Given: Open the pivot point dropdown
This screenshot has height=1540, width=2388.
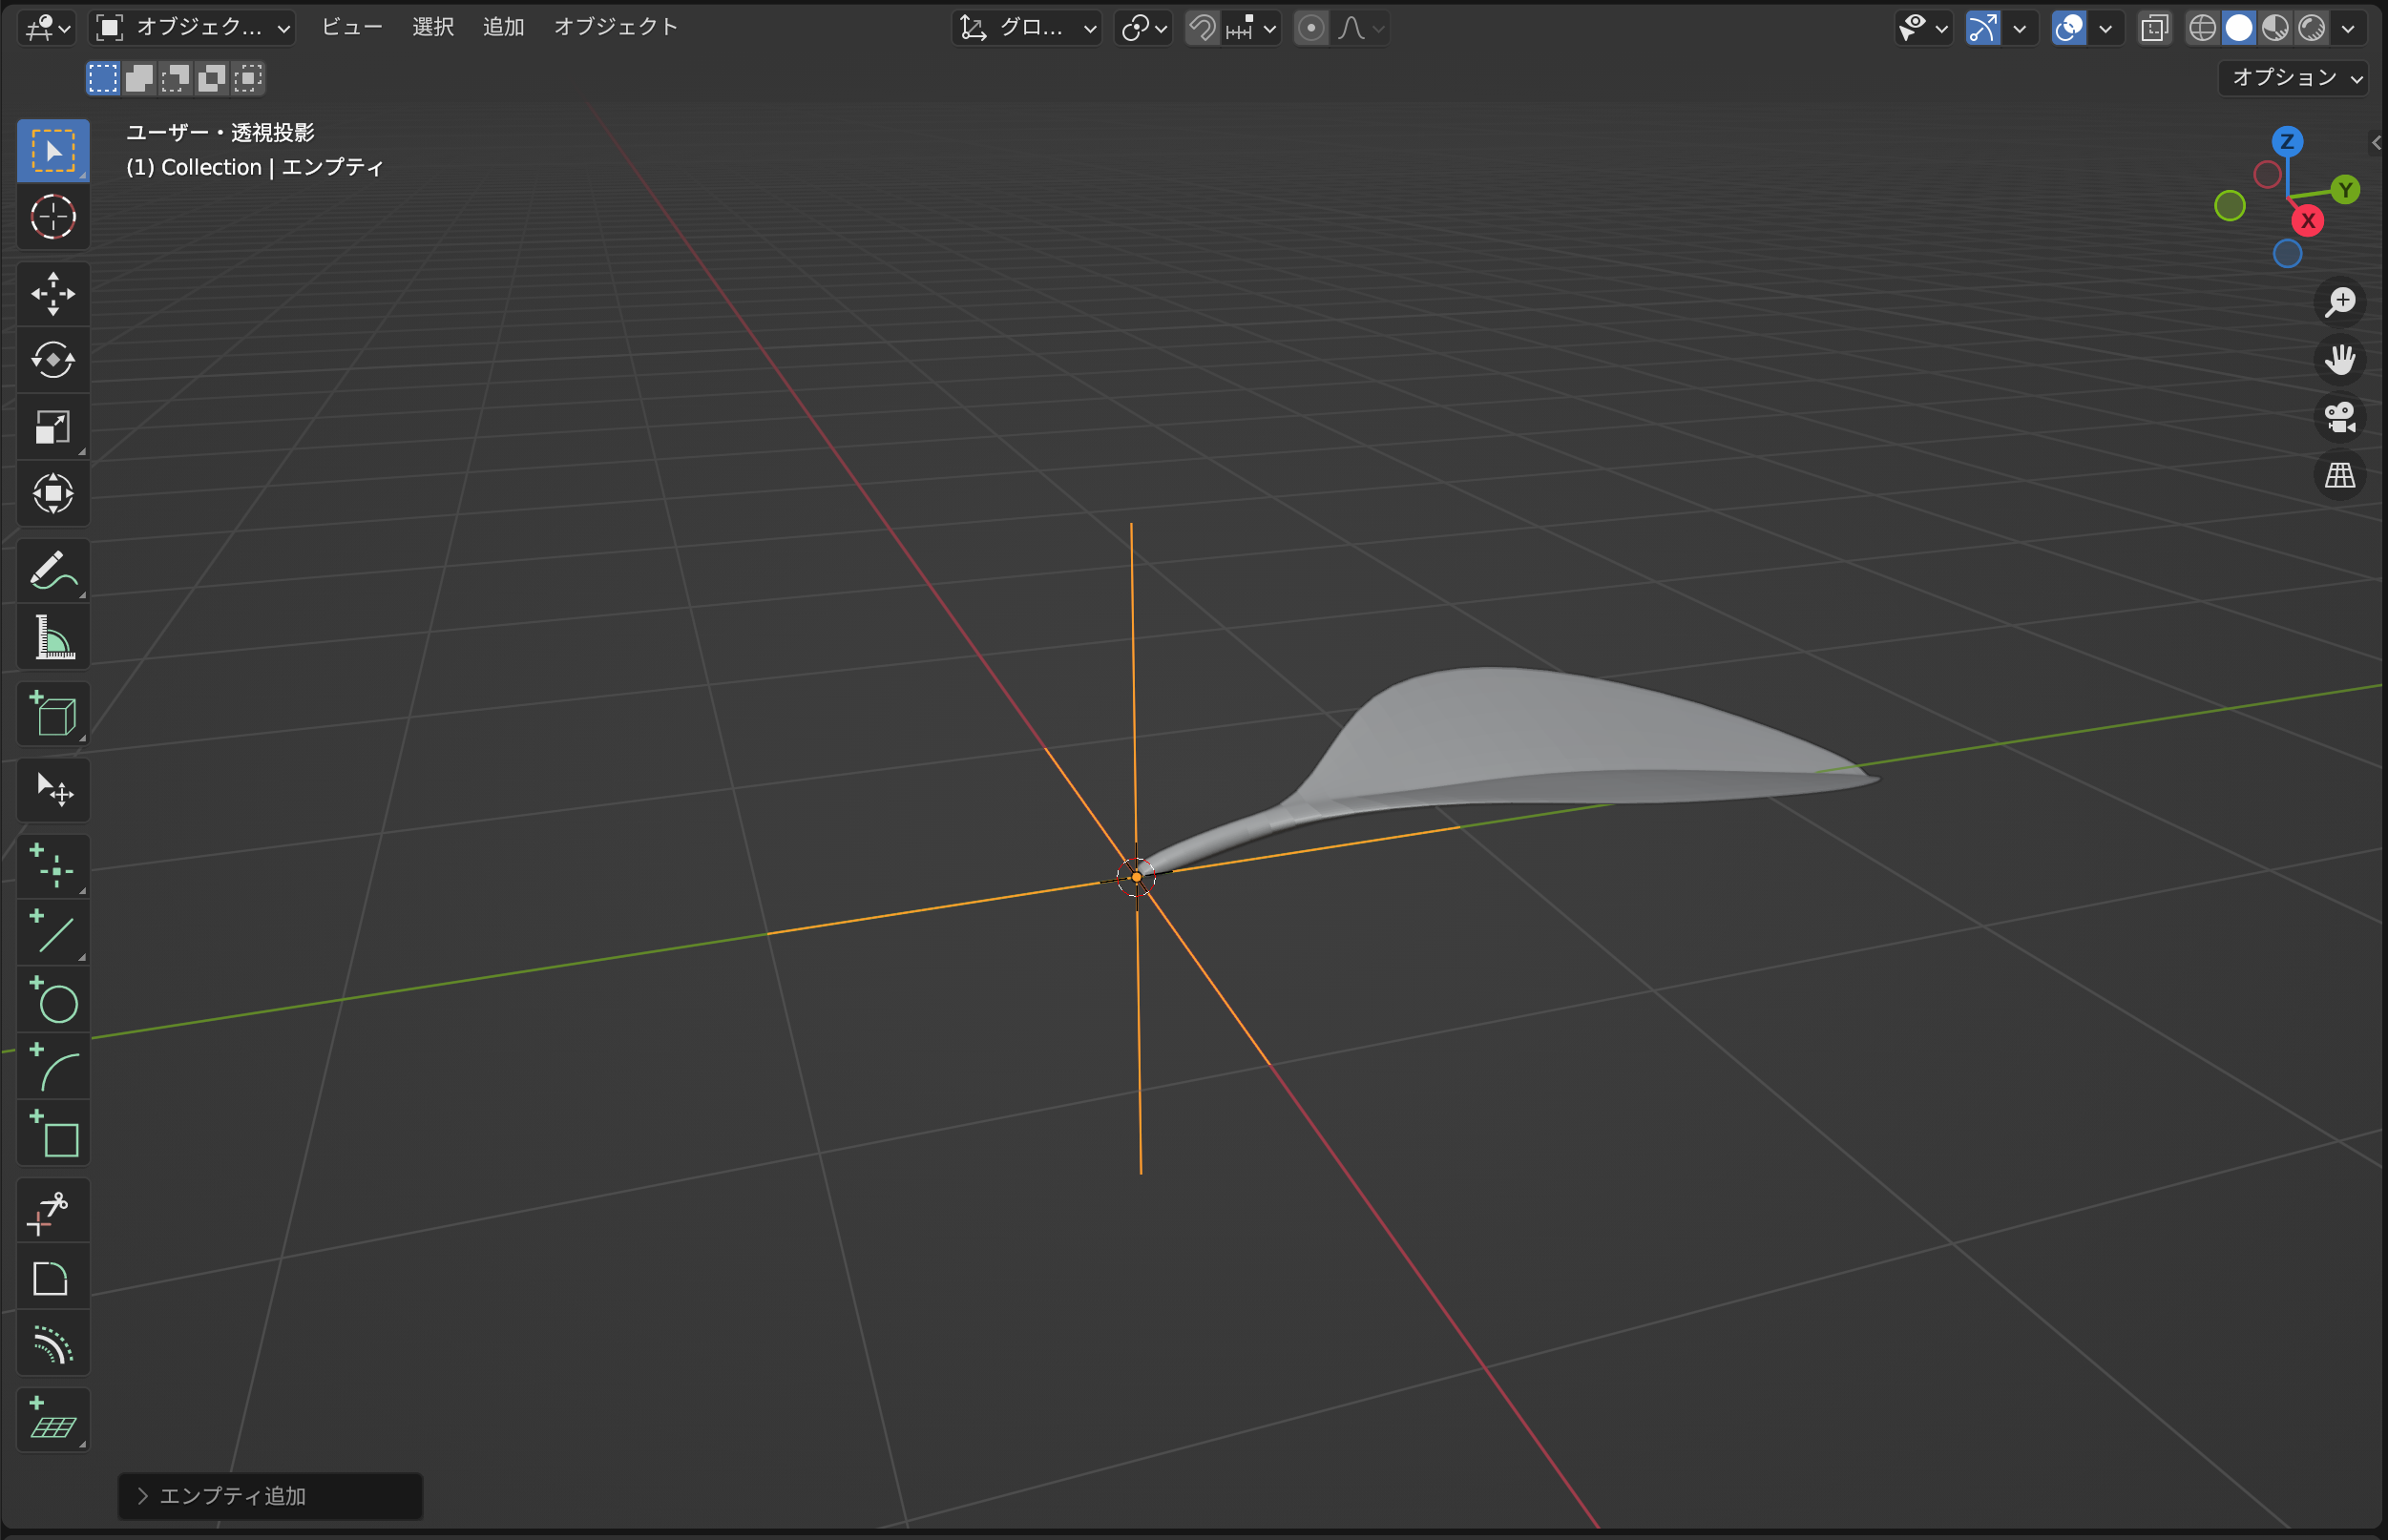Looking at the screenshot, I should (x=1143, y=28).
